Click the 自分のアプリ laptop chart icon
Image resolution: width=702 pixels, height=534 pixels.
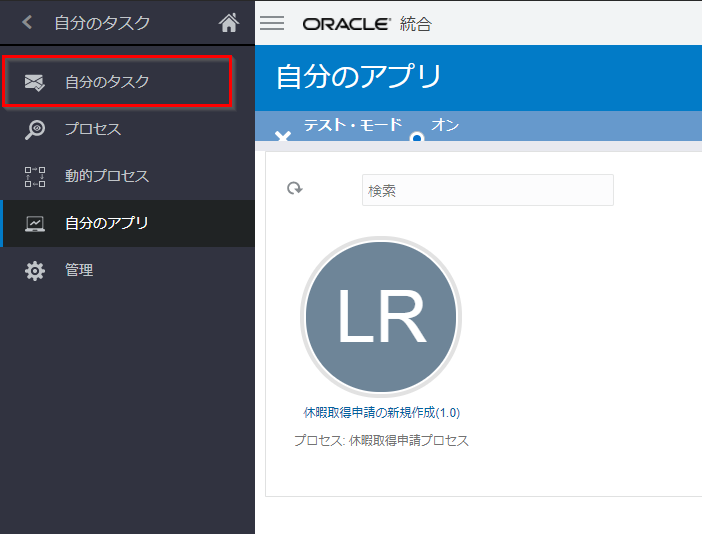pos(35,224)
